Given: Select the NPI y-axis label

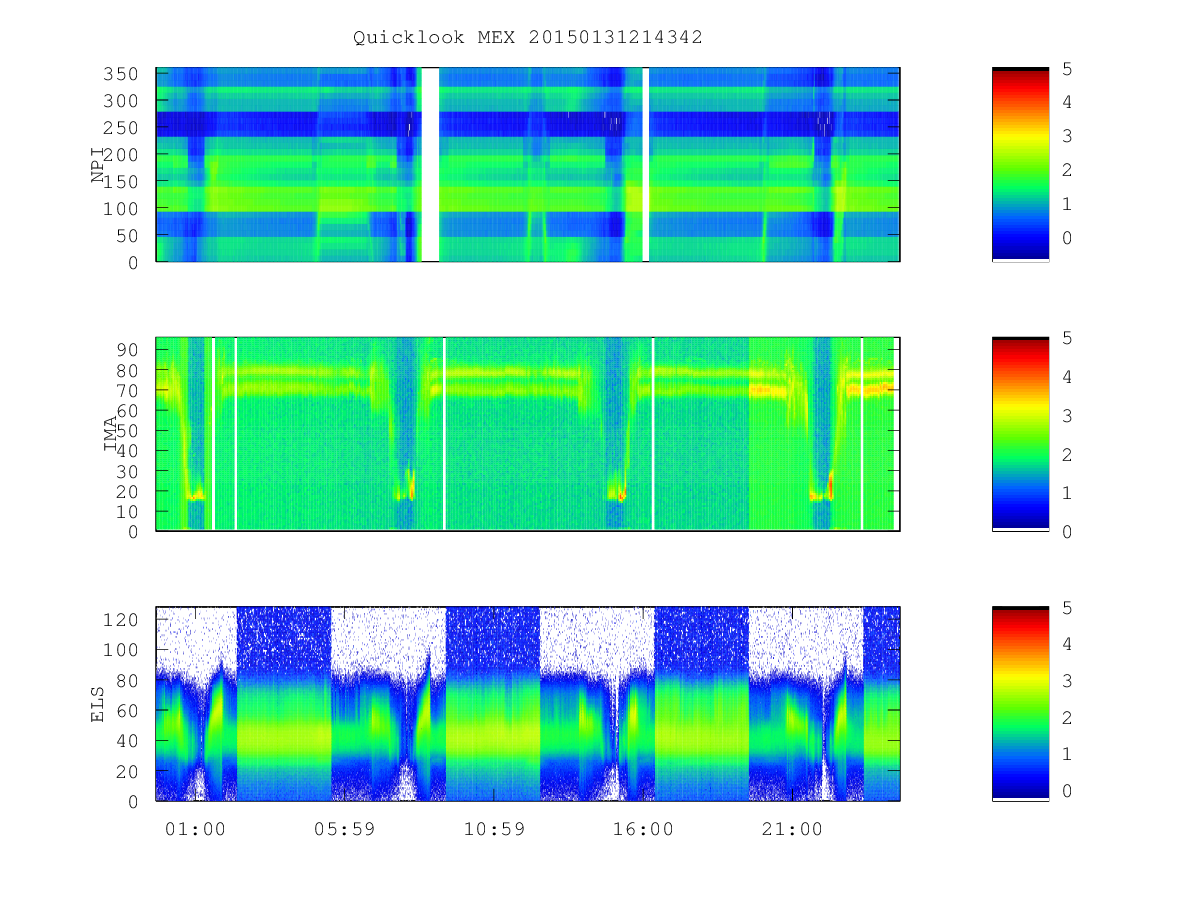Looking at the screenshot, I should [99, 165].
